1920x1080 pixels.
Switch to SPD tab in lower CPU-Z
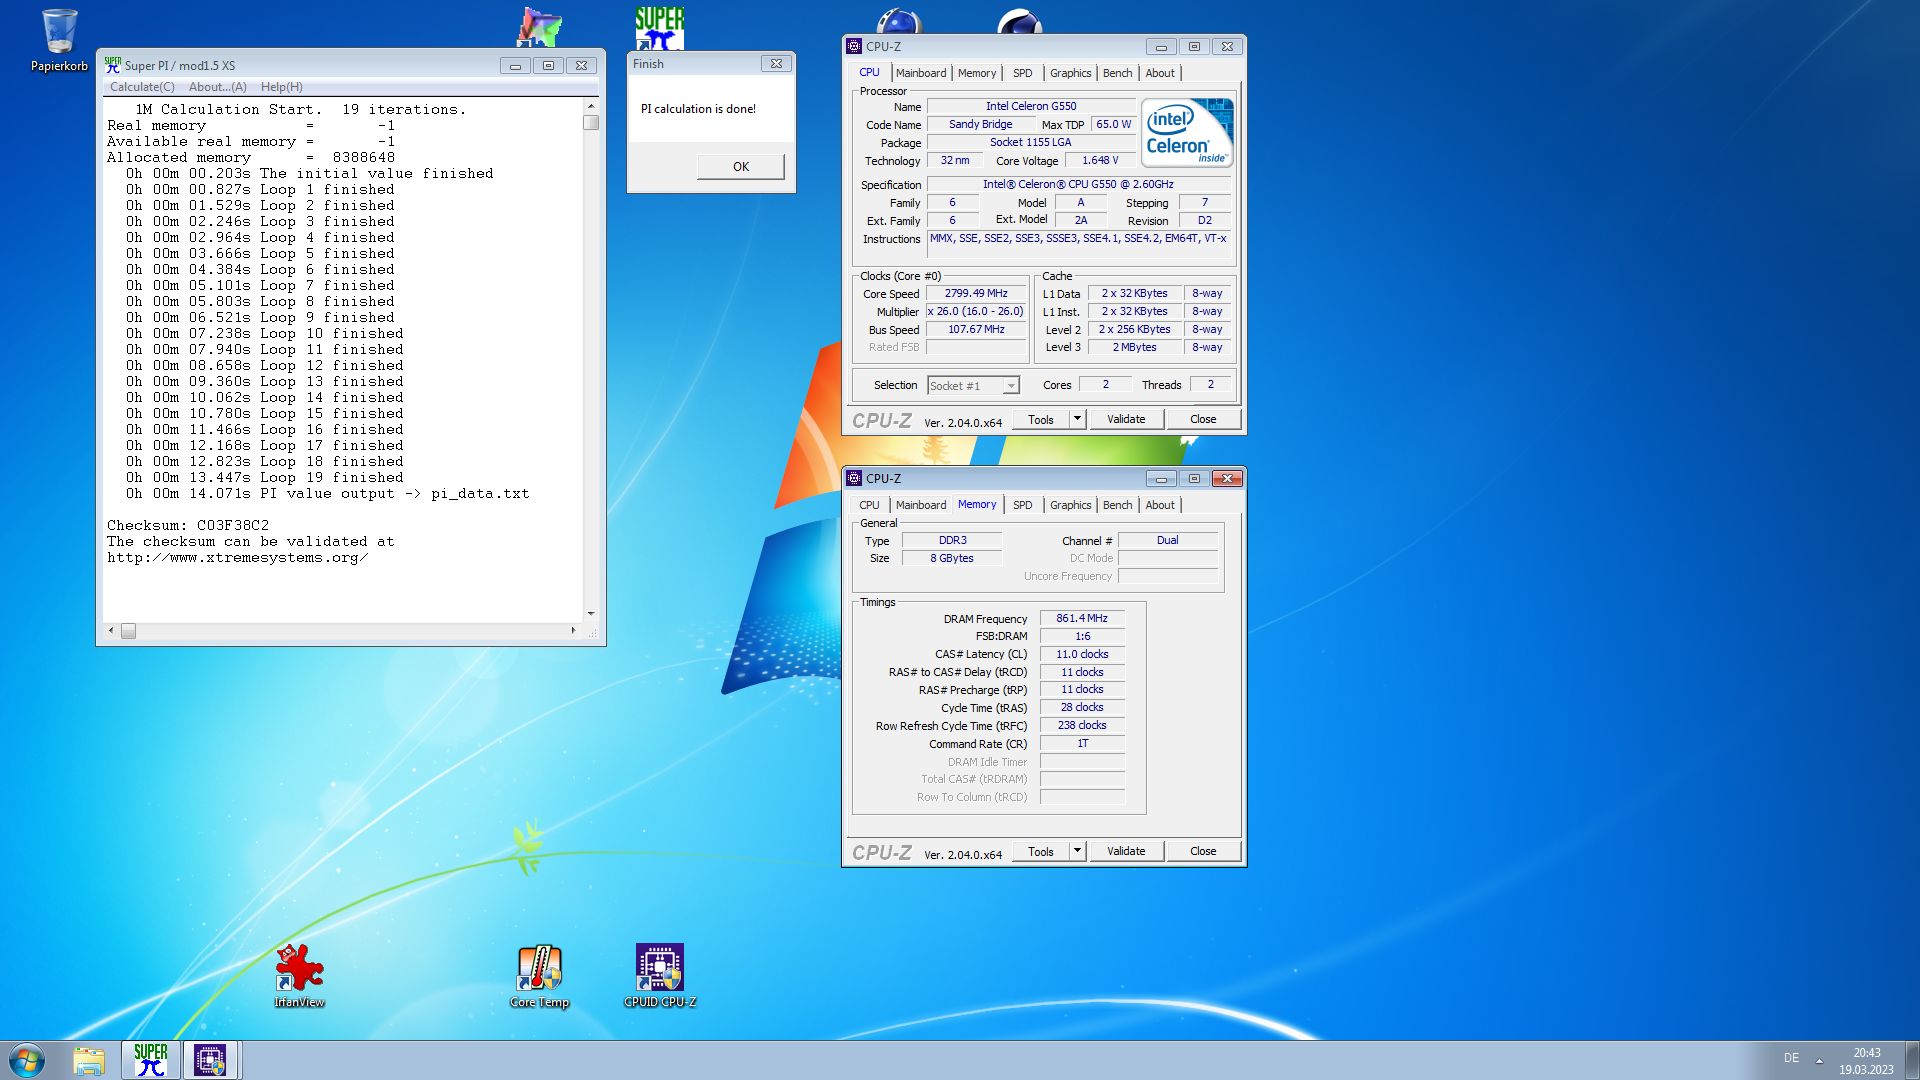(x=1022, y=505)
